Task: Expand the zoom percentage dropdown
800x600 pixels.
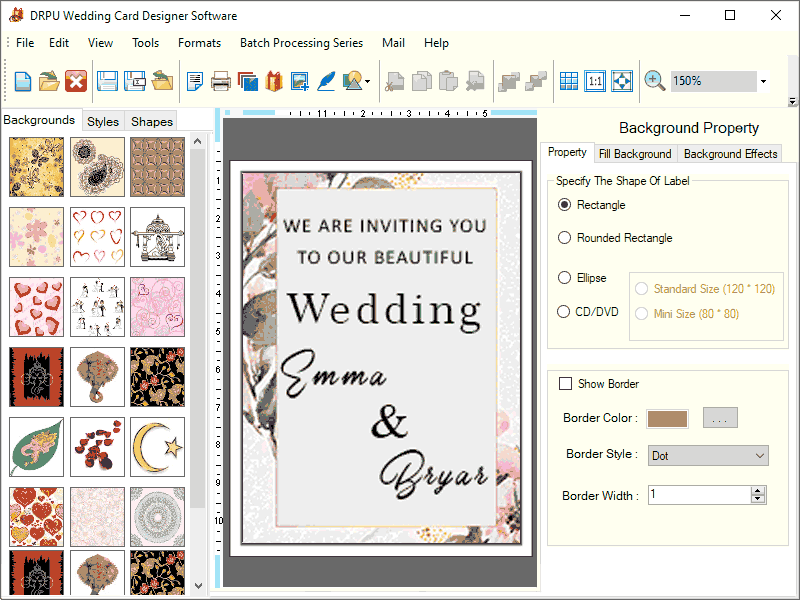Action: pyautogui.click(x=762, y=80)
